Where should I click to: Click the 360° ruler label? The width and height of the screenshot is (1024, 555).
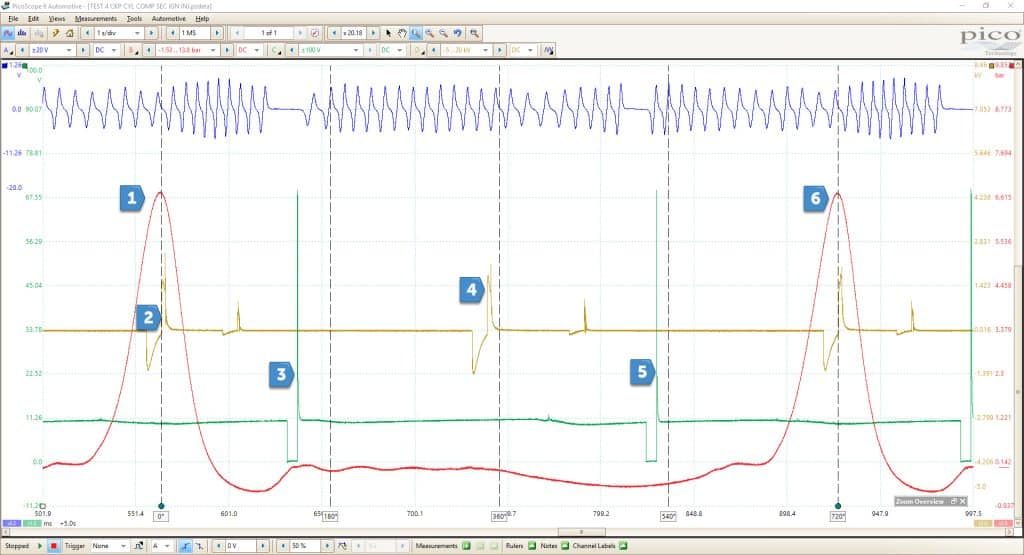pos(499,516)
